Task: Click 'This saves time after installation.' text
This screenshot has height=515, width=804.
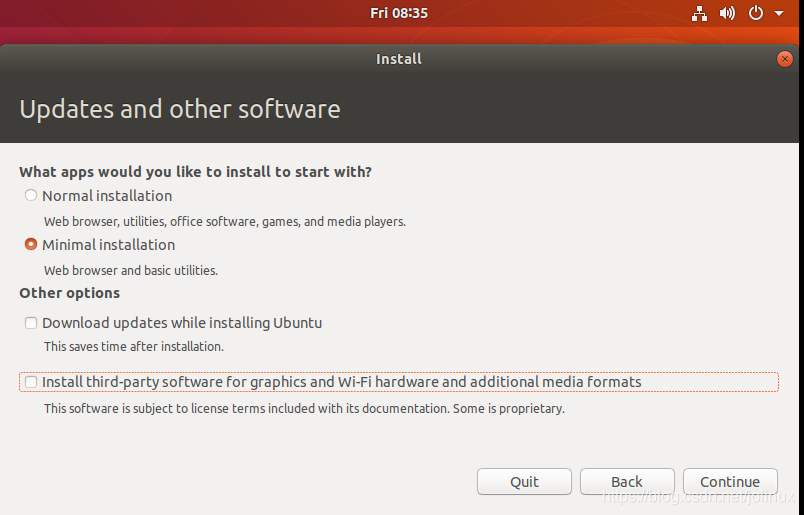Action: click(134, 347)
